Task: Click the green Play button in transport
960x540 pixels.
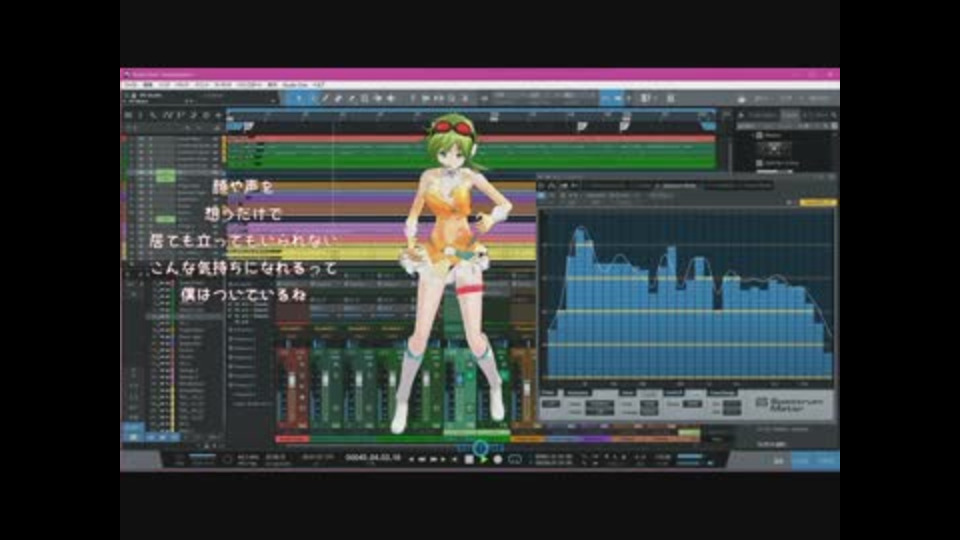Action: pyautogui.click(x=483, y=459)
